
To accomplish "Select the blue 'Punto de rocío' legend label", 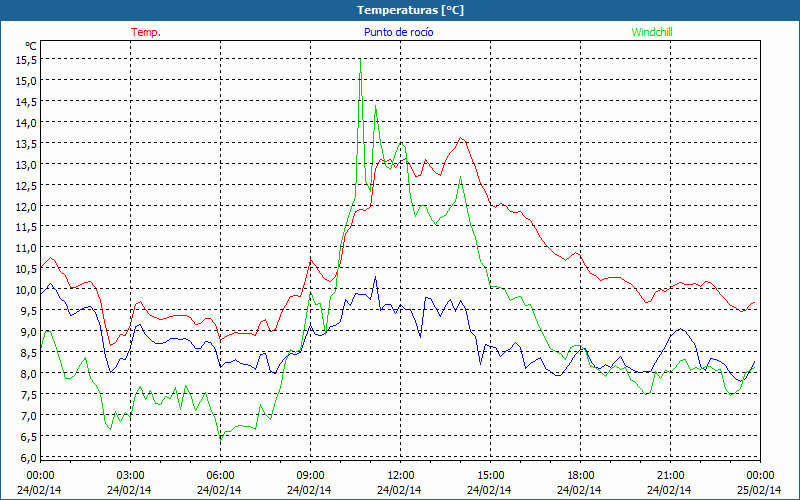I will [398, 32].
